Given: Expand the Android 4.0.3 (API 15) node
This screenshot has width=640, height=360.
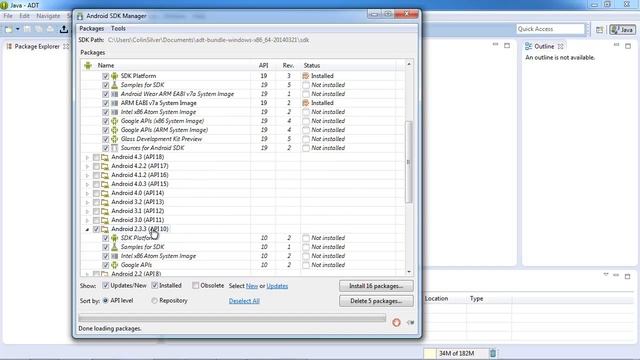Looking at the screenshot, I should click(87, 184).
